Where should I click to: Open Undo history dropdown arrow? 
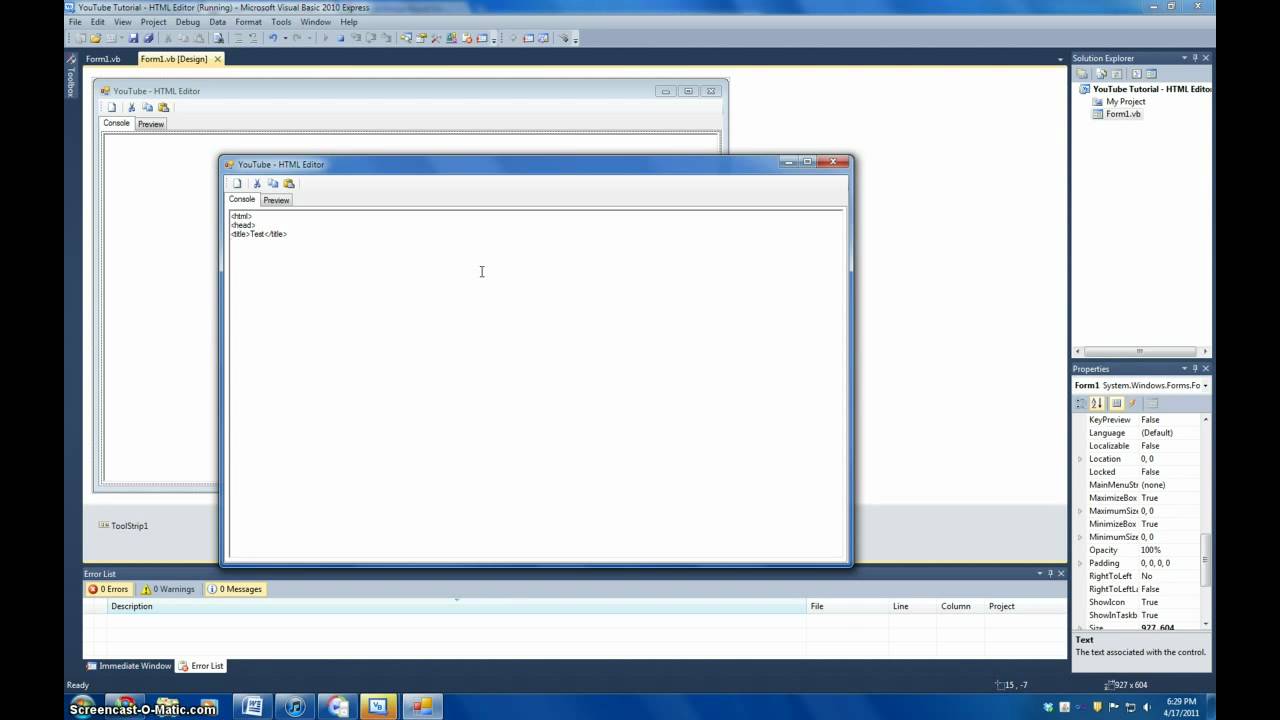(286, 38)
